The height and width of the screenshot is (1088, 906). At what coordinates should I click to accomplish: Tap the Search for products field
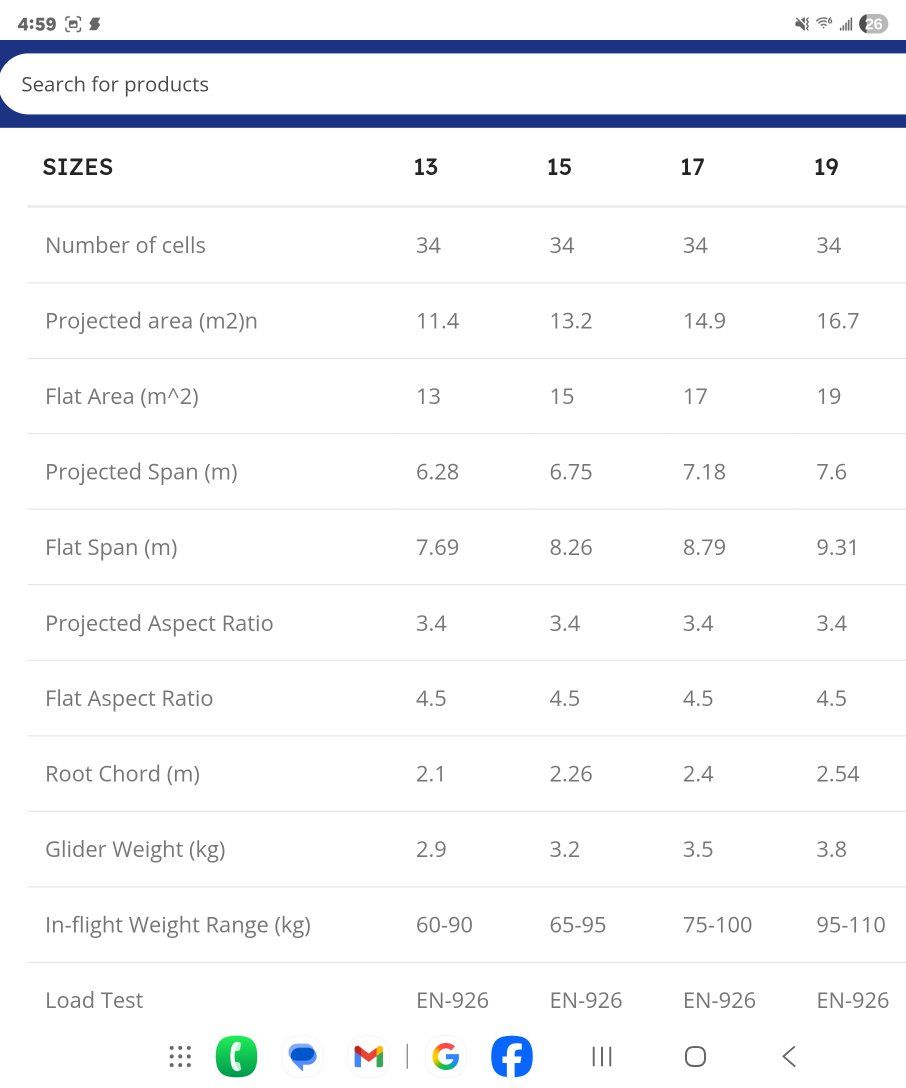450,84
